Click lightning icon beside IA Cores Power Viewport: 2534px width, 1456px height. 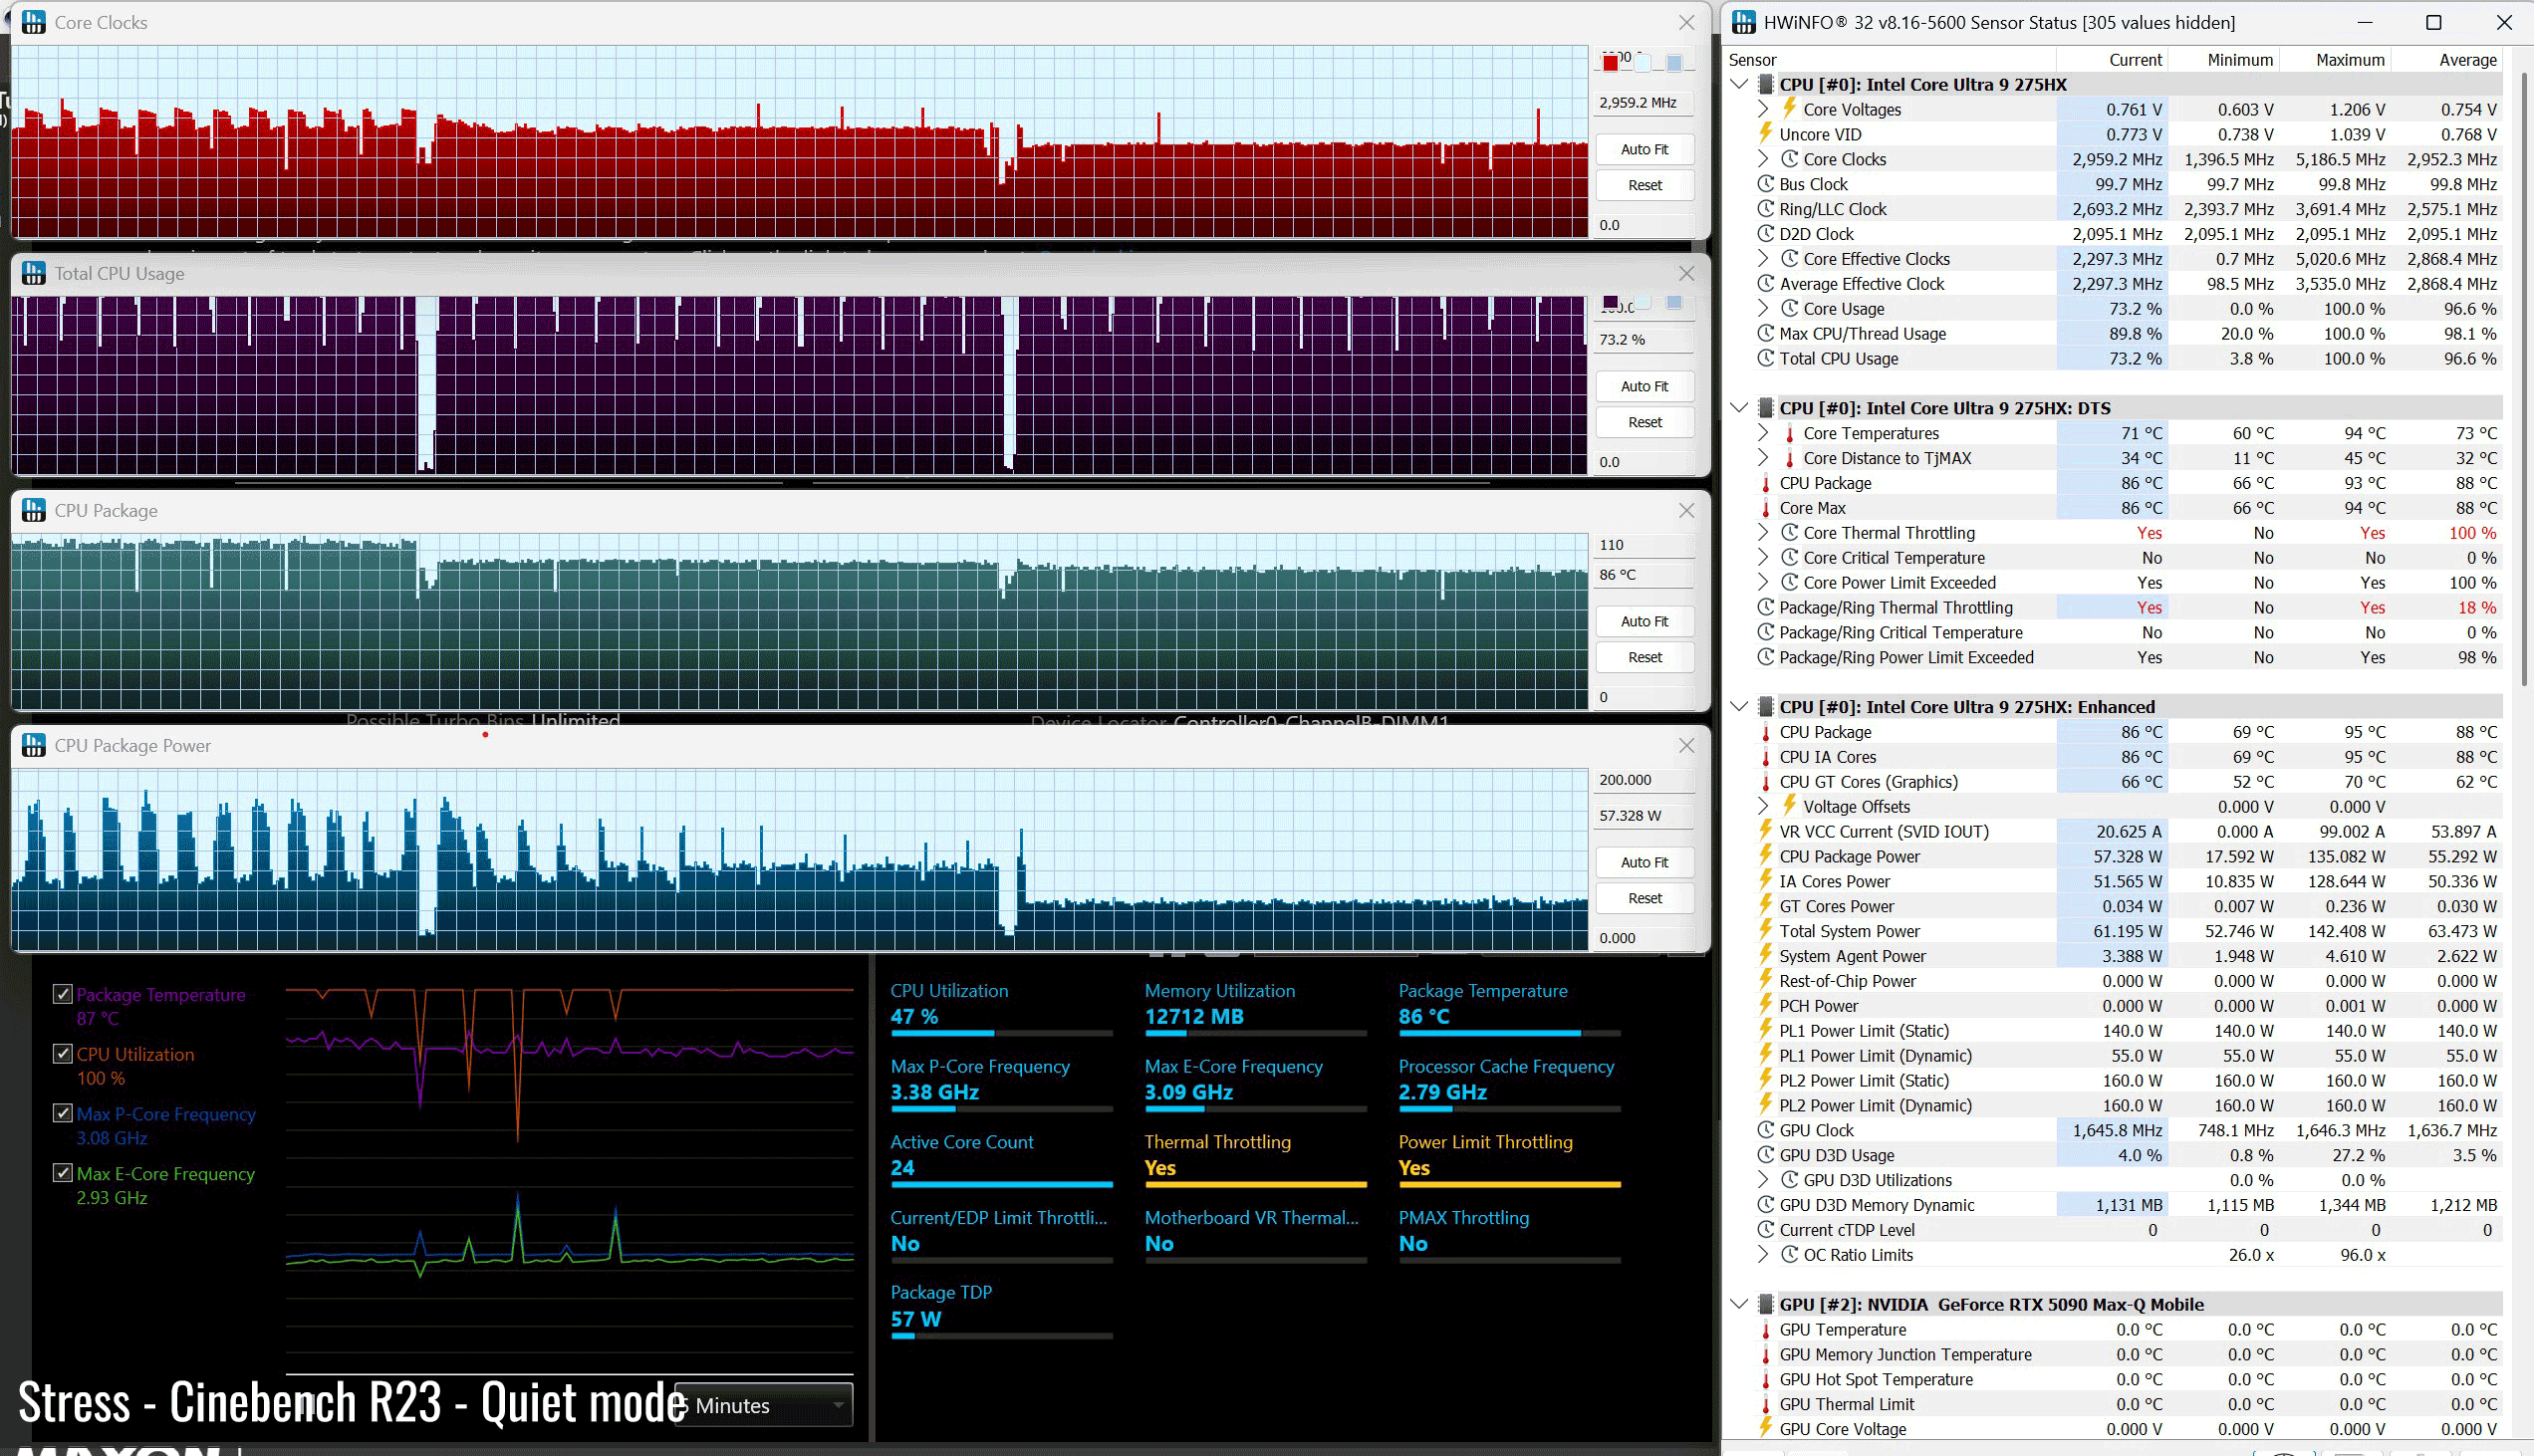pyautogui.click(x=1765, y=881)
